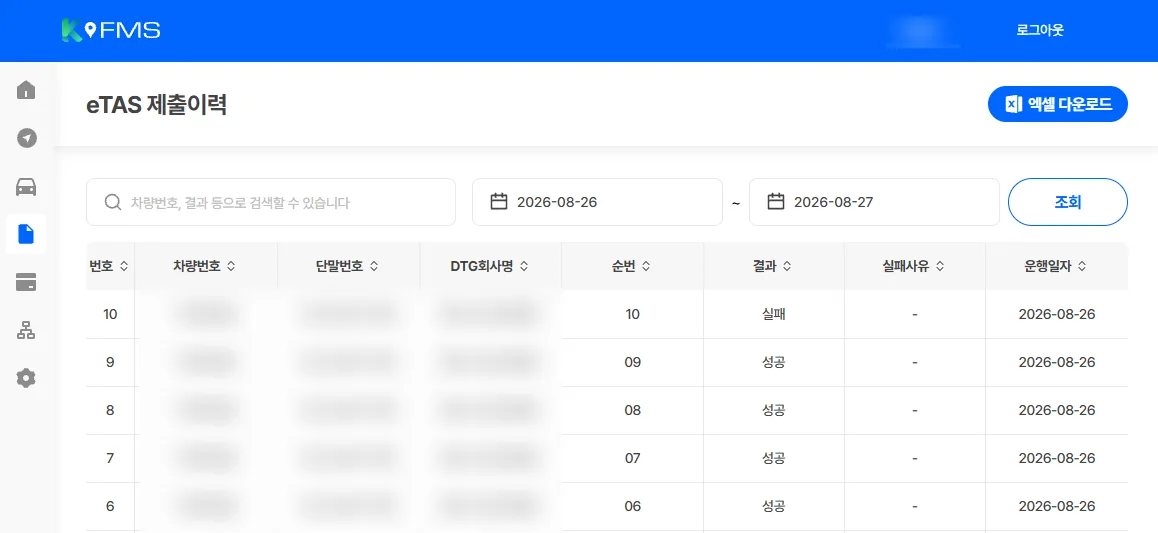Open the vehicle (car) sidebar icon

coord(26,187)
